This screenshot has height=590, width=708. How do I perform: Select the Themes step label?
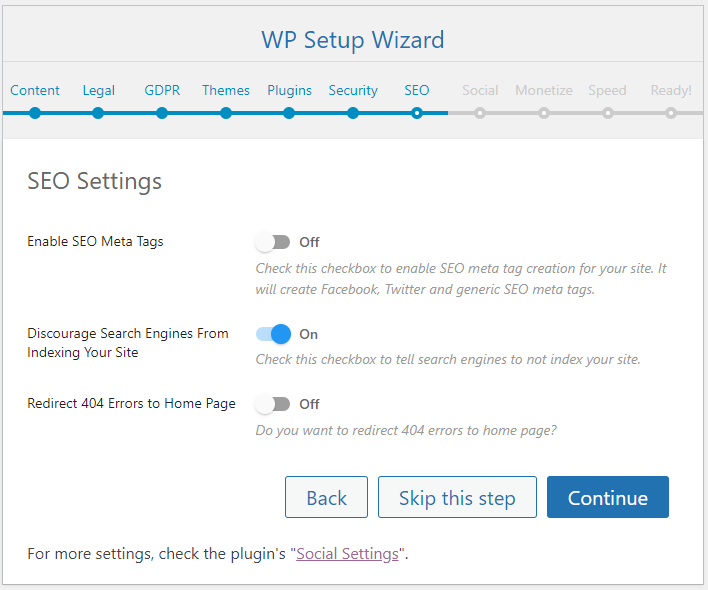tap(226, 90)
